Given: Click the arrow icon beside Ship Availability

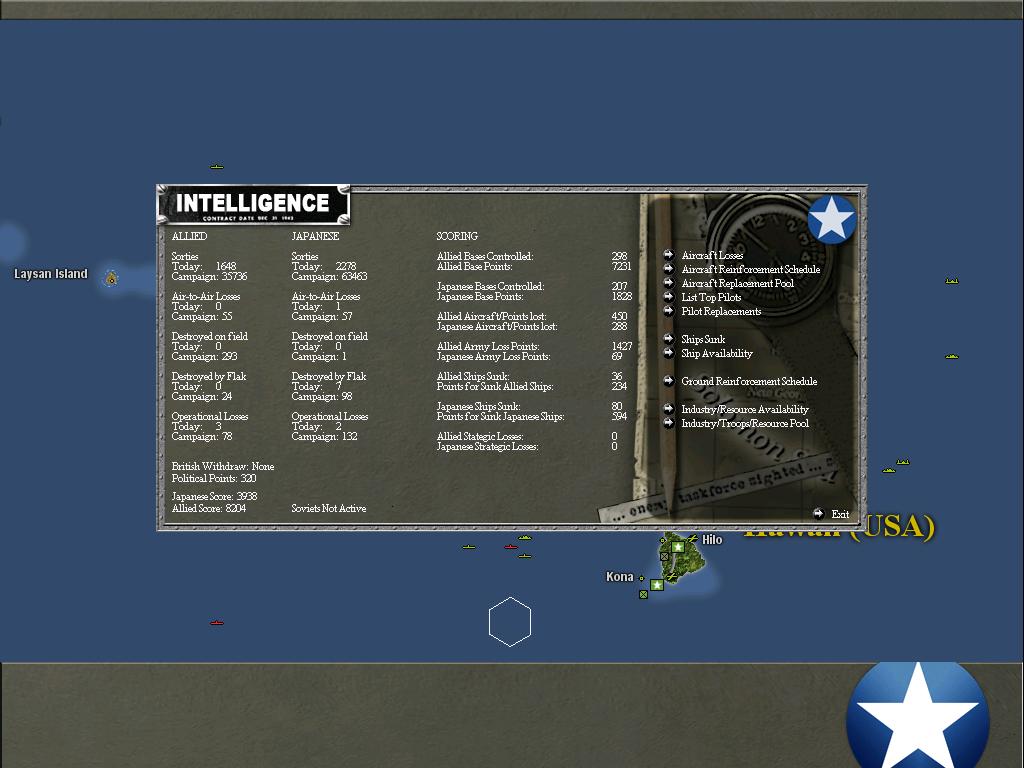Looking at the screenshot, I should (x=668, y=353).
